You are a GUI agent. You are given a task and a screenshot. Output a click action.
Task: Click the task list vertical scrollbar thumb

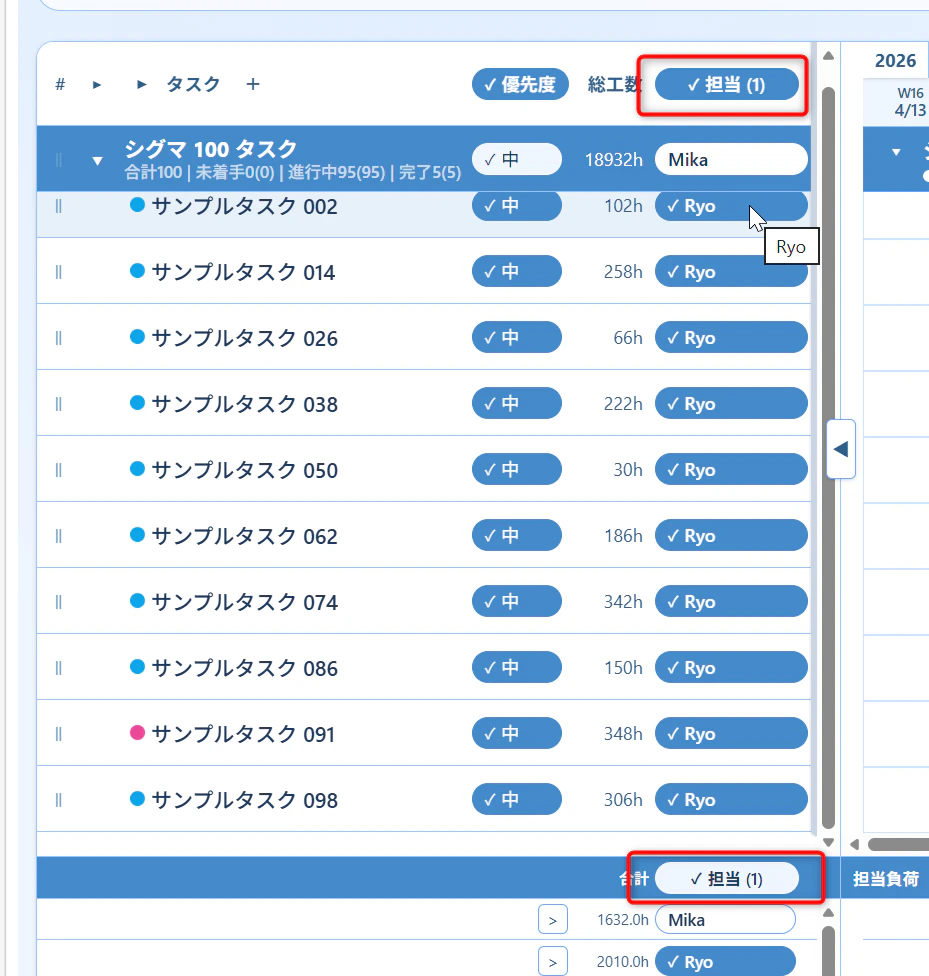click(x=828, y=458)
